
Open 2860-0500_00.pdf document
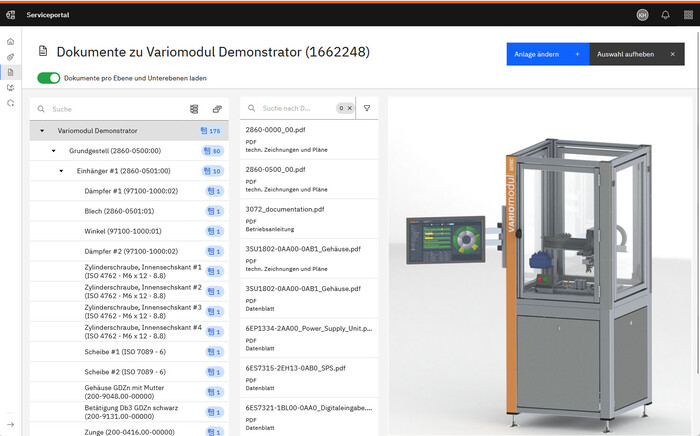pos(309,179)
